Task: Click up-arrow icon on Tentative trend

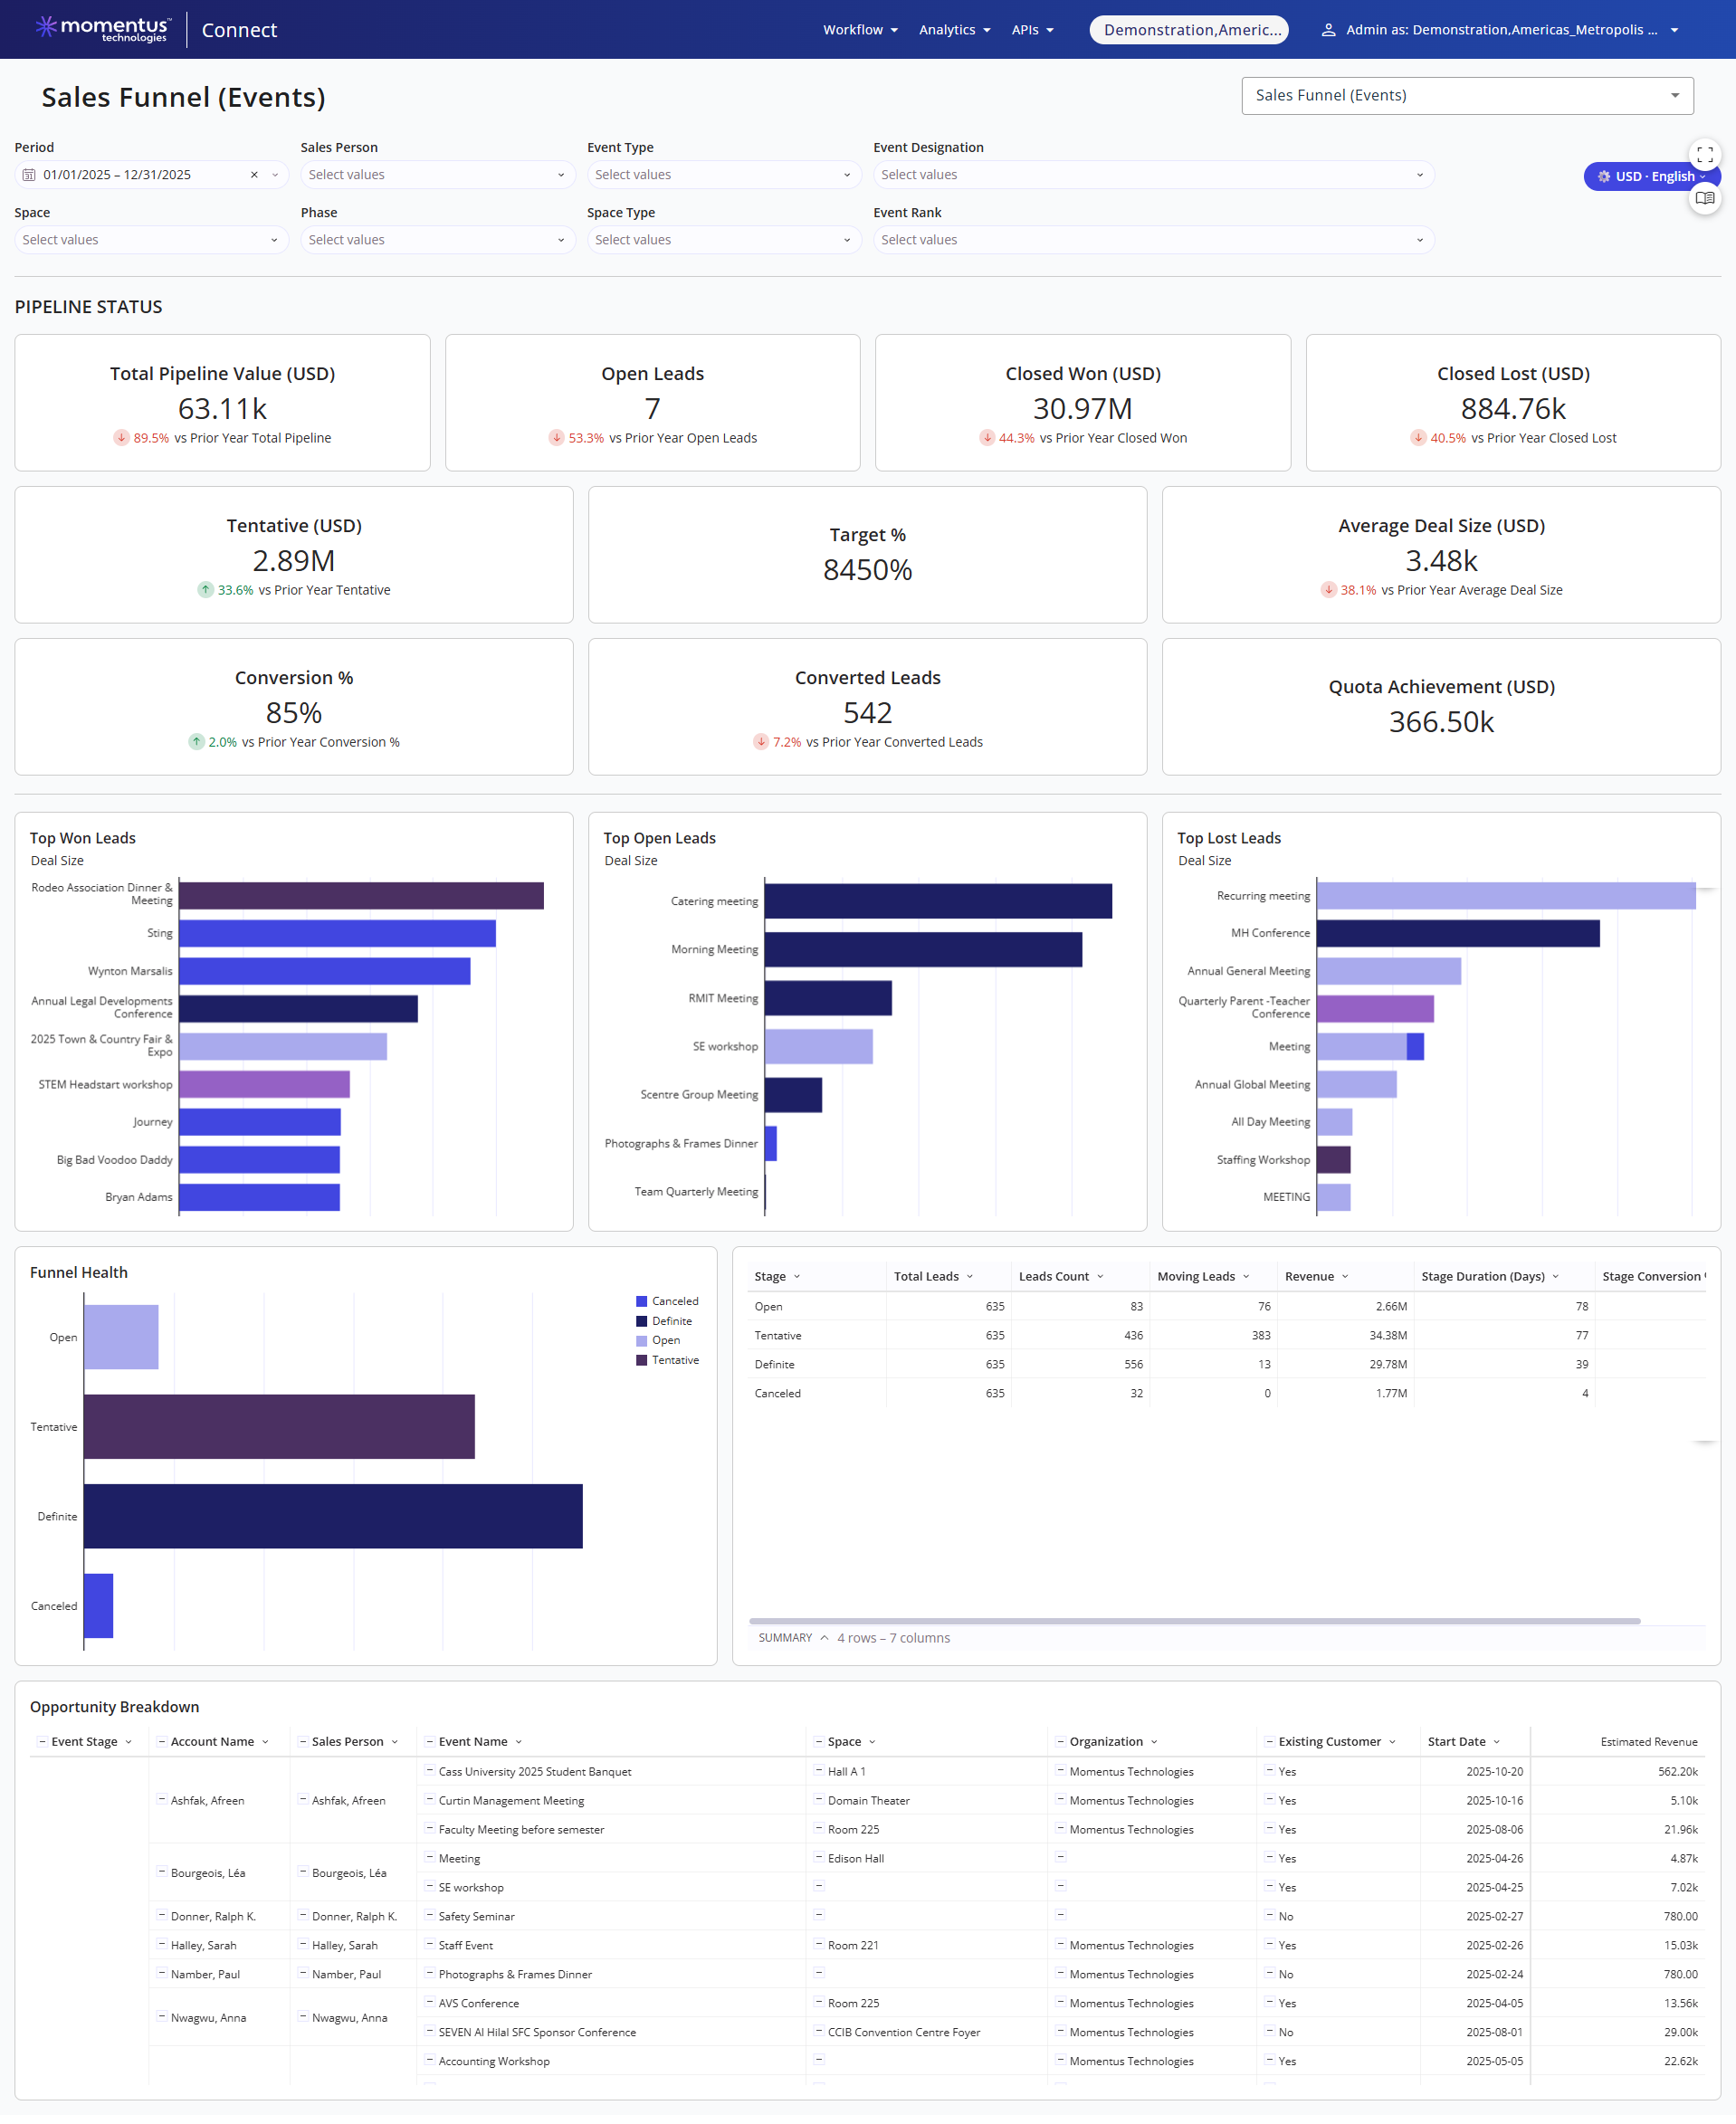Action: coord(205,589)
